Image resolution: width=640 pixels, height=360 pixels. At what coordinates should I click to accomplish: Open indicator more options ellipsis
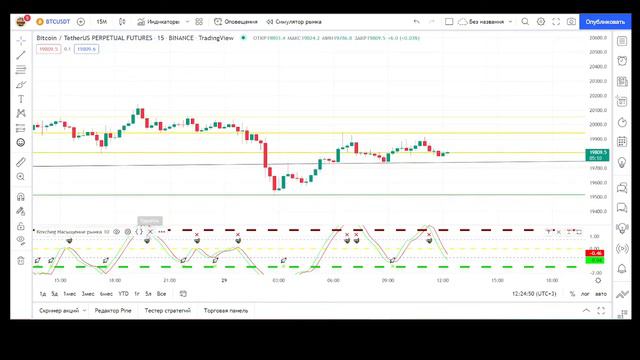tap(162, 232)
